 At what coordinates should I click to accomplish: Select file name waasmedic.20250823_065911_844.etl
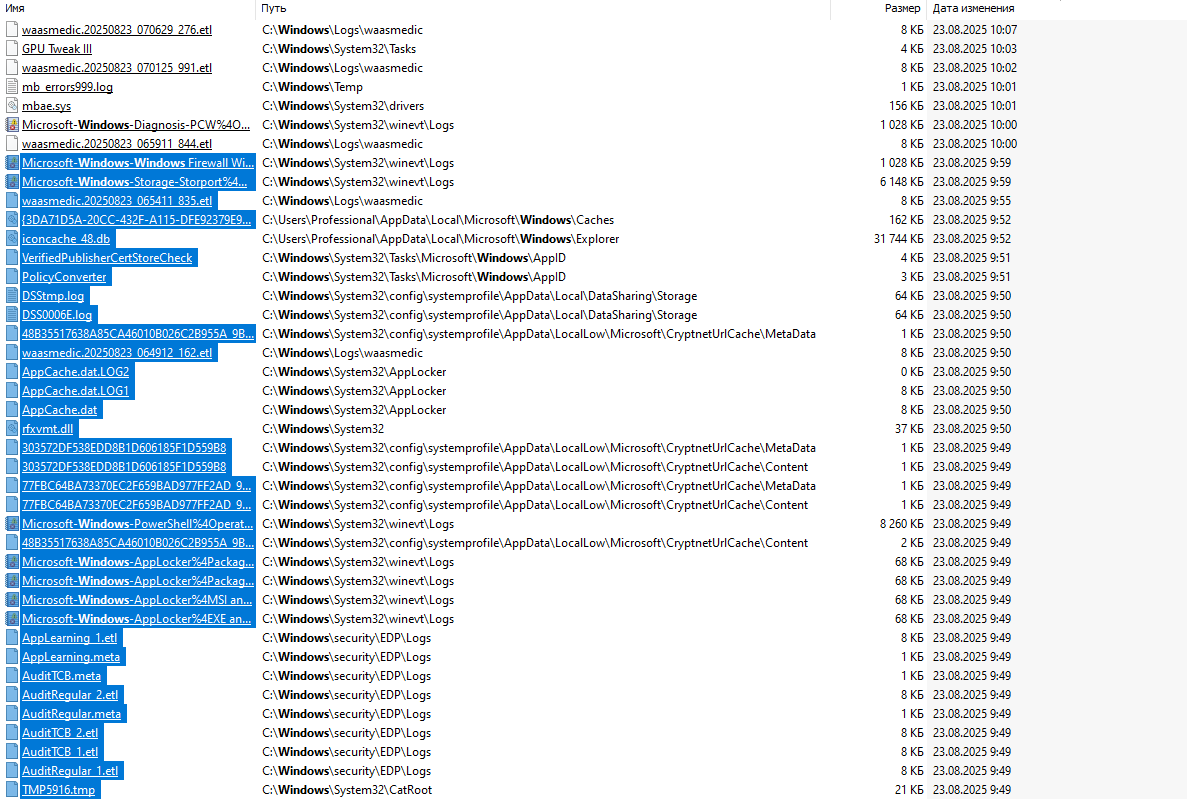click(117, 143)
